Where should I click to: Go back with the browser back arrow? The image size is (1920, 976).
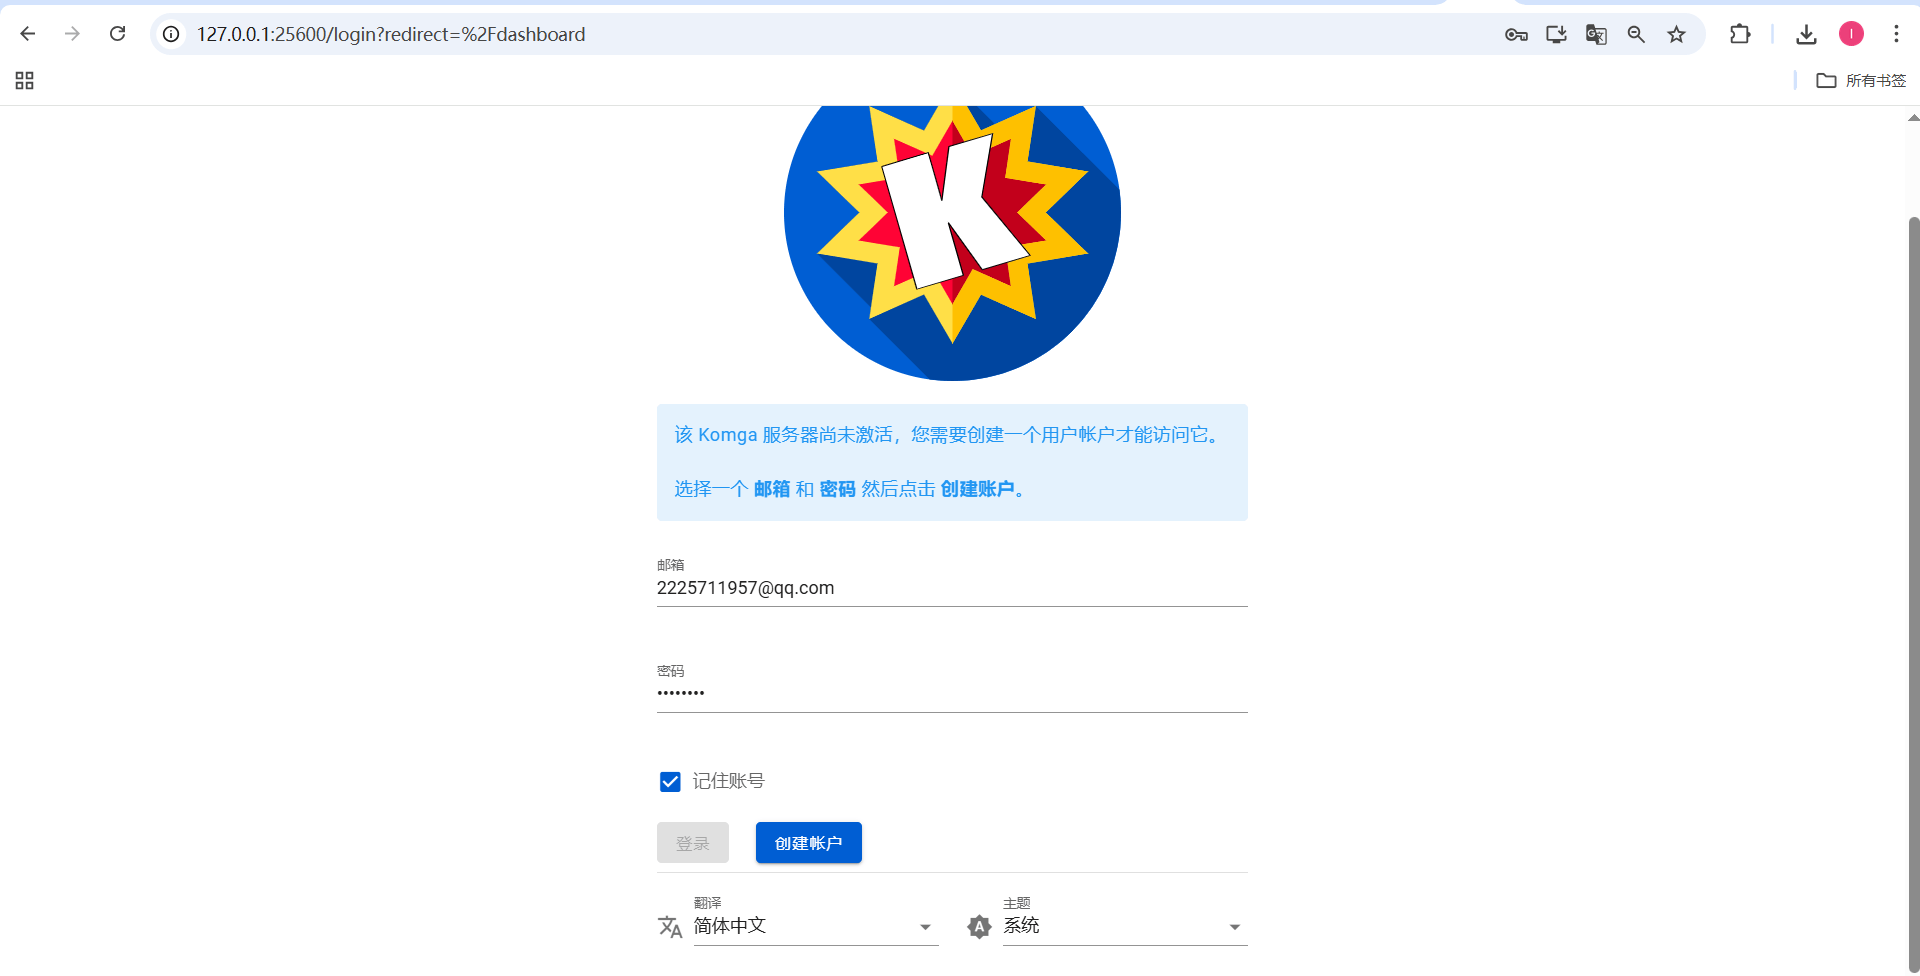click(28, 34)
